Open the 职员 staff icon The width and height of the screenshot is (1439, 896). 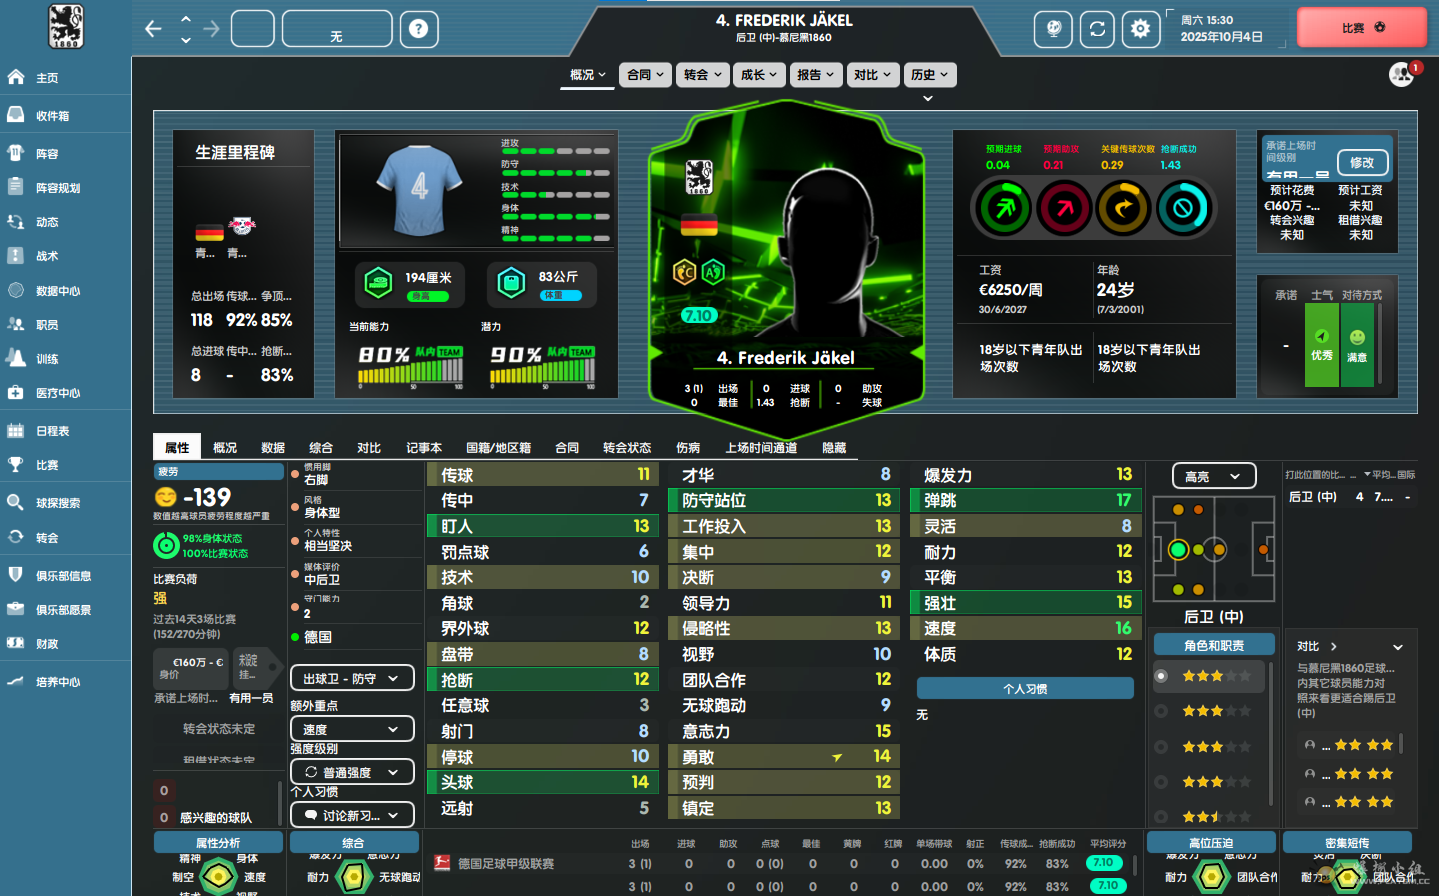pyautogui.click(x=16, y=324)
